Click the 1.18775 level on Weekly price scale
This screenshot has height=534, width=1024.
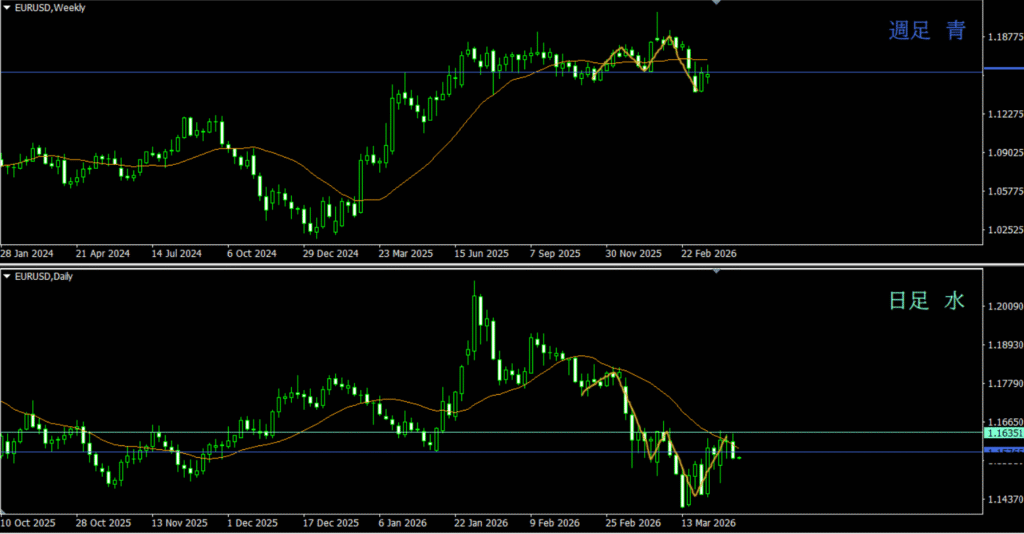click(1003, 38)
